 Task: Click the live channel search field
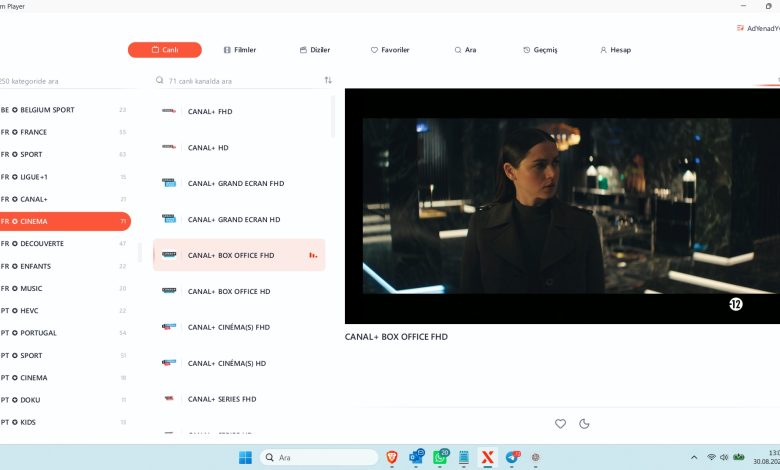244,81
